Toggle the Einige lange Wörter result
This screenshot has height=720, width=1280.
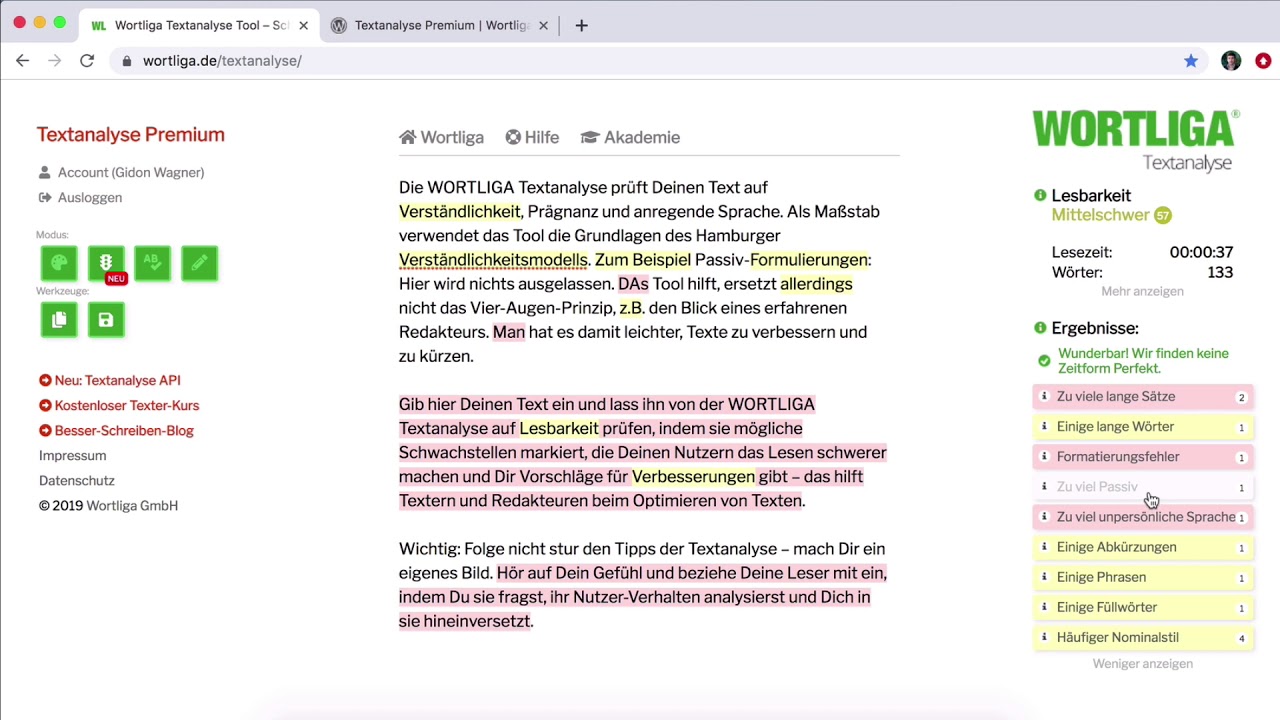(x=1142, y=427)
